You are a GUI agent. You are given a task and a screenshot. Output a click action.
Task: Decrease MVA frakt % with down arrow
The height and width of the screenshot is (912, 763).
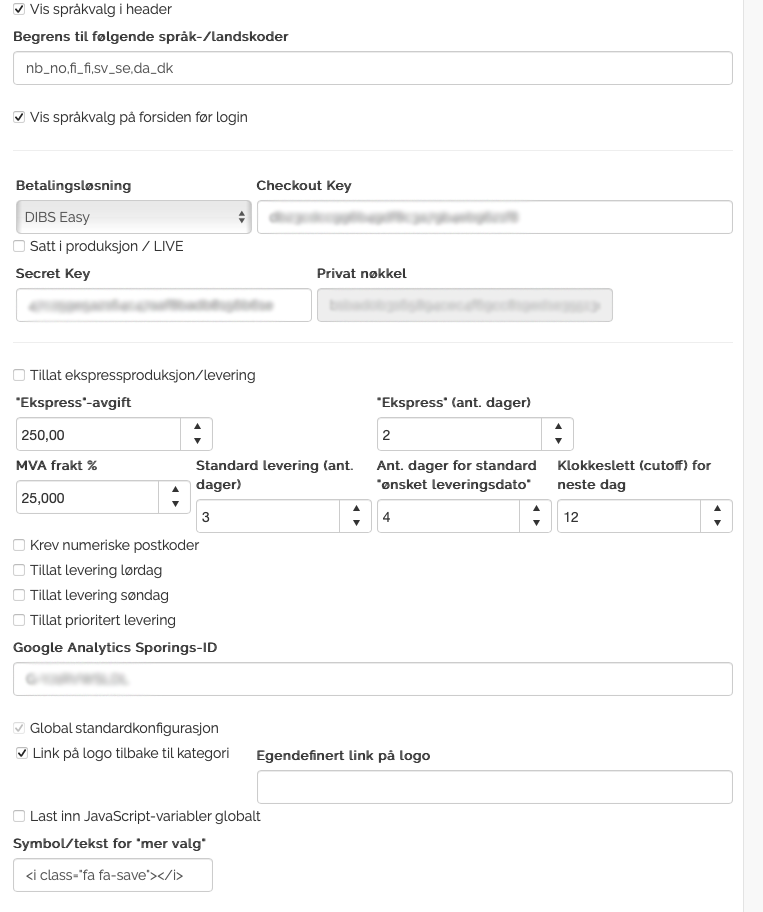tap(175, 504)
